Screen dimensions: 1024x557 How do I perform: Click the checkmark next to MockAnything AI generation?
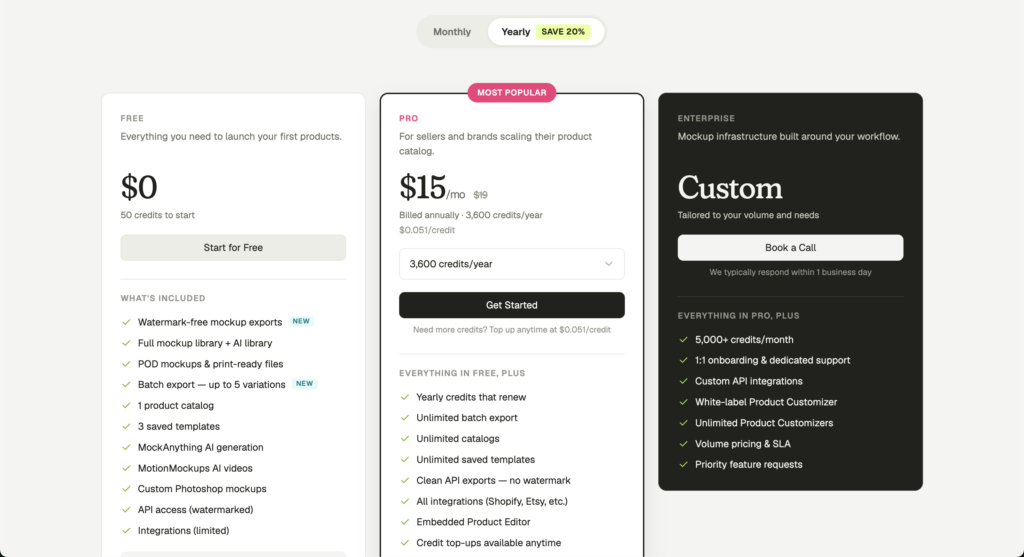[x=126, y=447]
